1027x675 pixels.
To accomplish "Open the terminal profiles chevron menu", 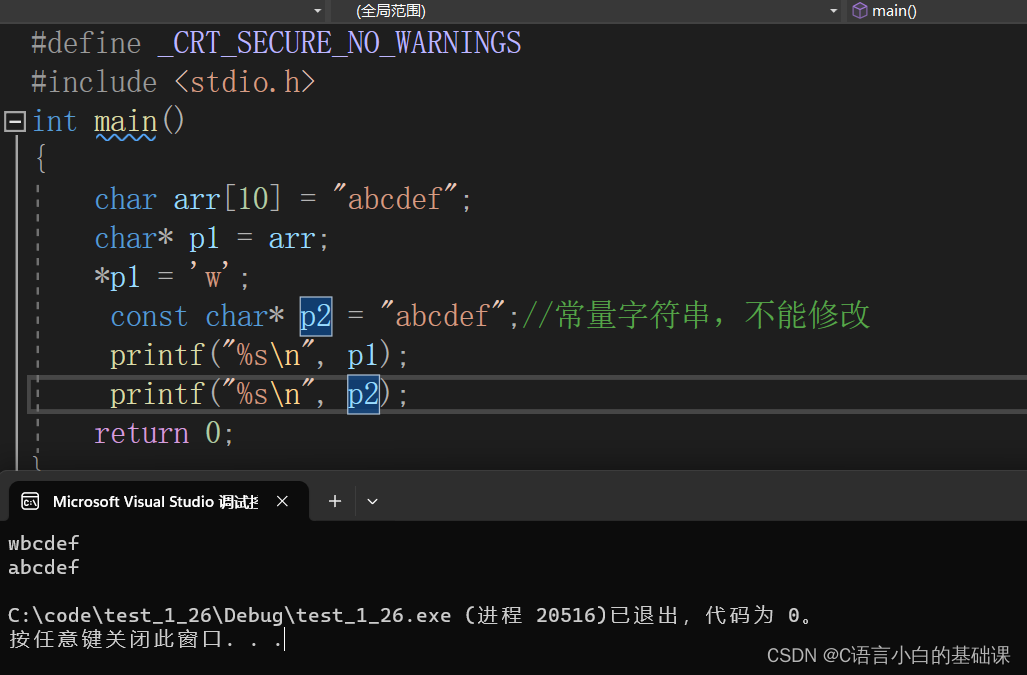I will click(372, 502).
